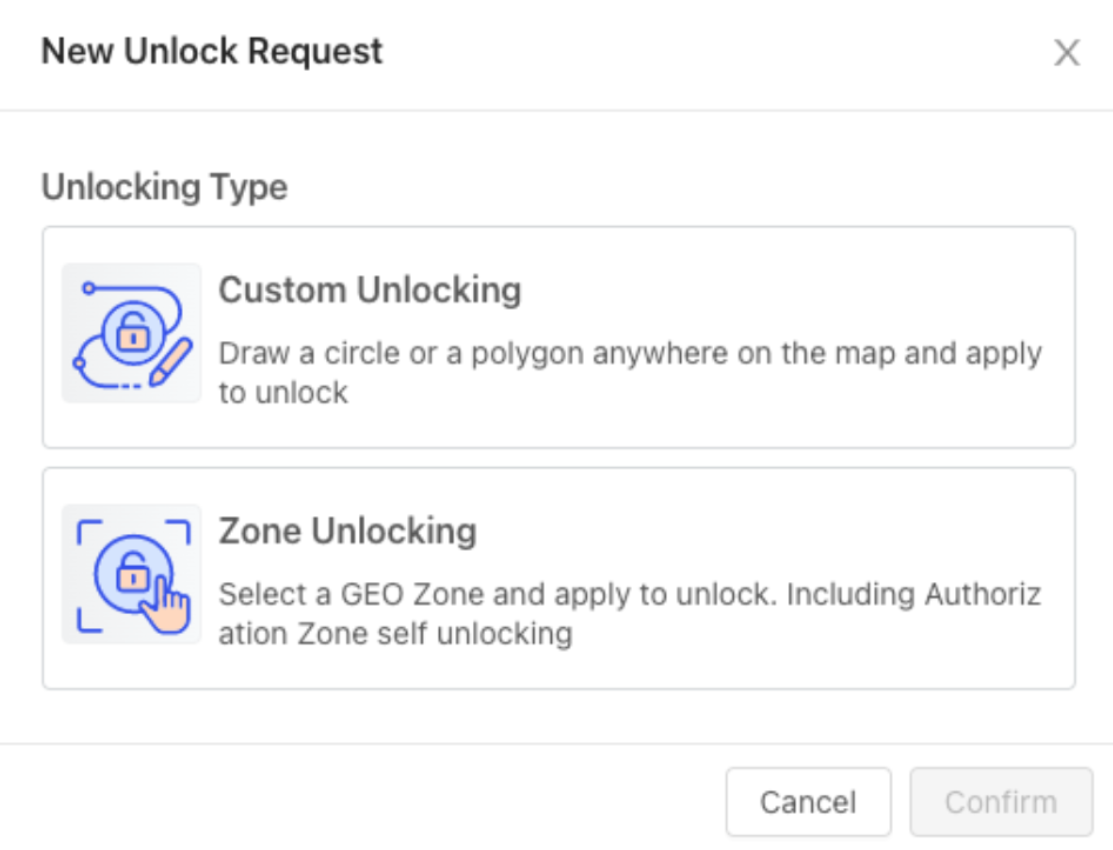The image size is (1113, 850).
Task: Click the Custom Unlocking padlock-and-pencil icon
Action: click(131, 334)
